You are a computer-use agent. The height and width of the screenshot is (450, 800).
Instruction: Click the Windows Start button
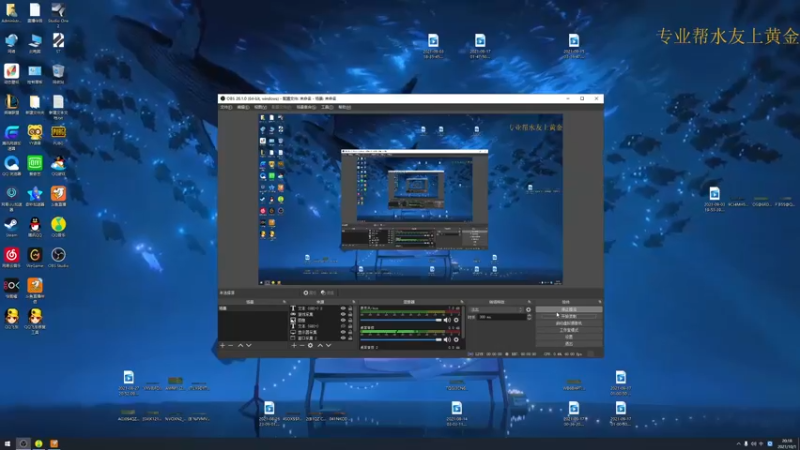click(7, 443)
